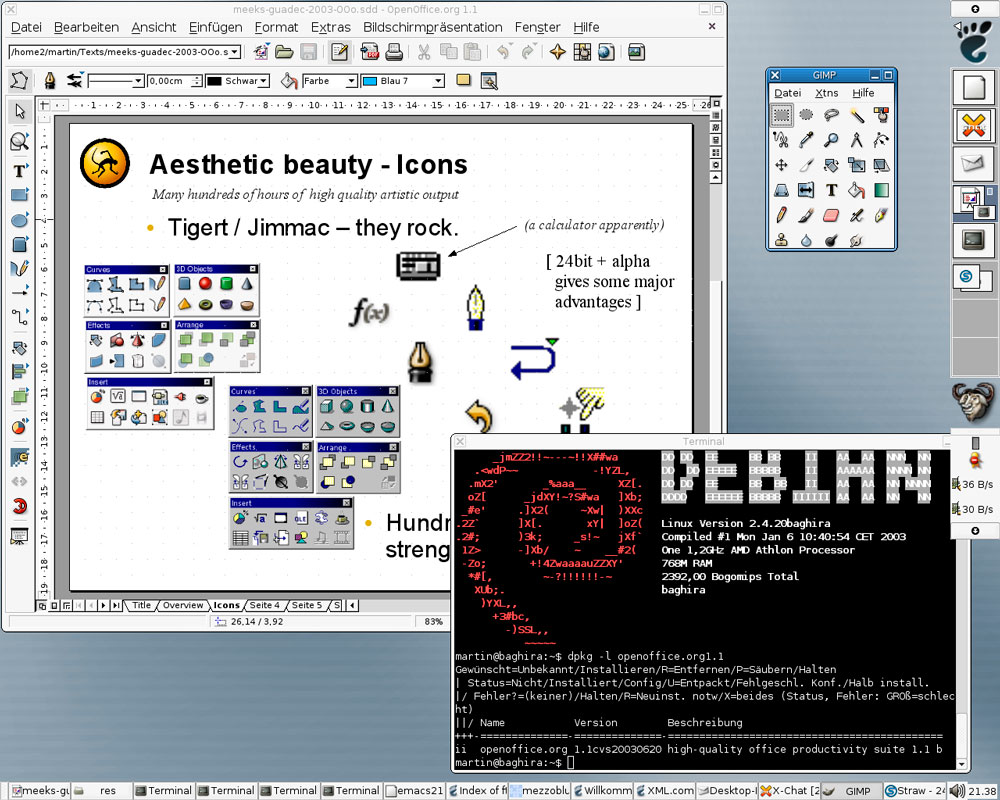Viewport: 1000px width, 800px height.
Task: Pick the Fuzzy Select magic wand tool
Action: point(856,116)
